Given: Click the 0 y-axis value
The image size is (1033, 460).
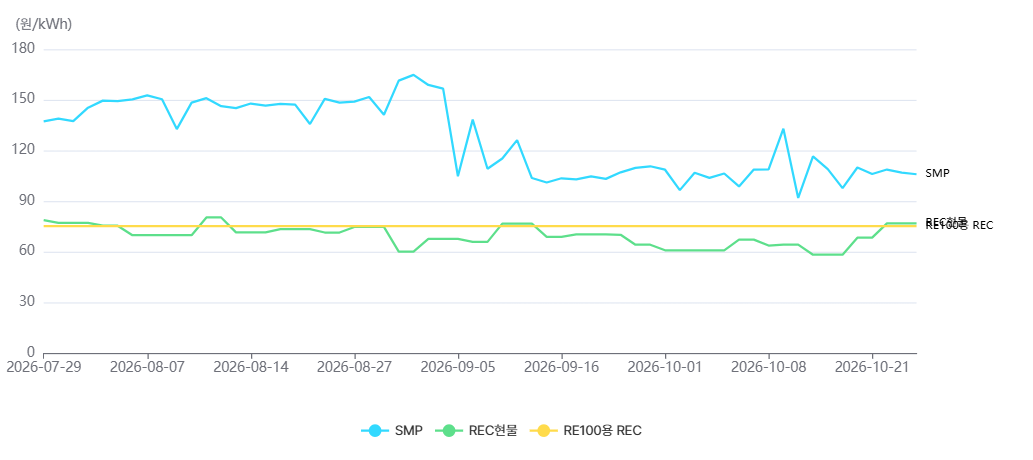Looking at the screenshot, I should coord(32,351).
